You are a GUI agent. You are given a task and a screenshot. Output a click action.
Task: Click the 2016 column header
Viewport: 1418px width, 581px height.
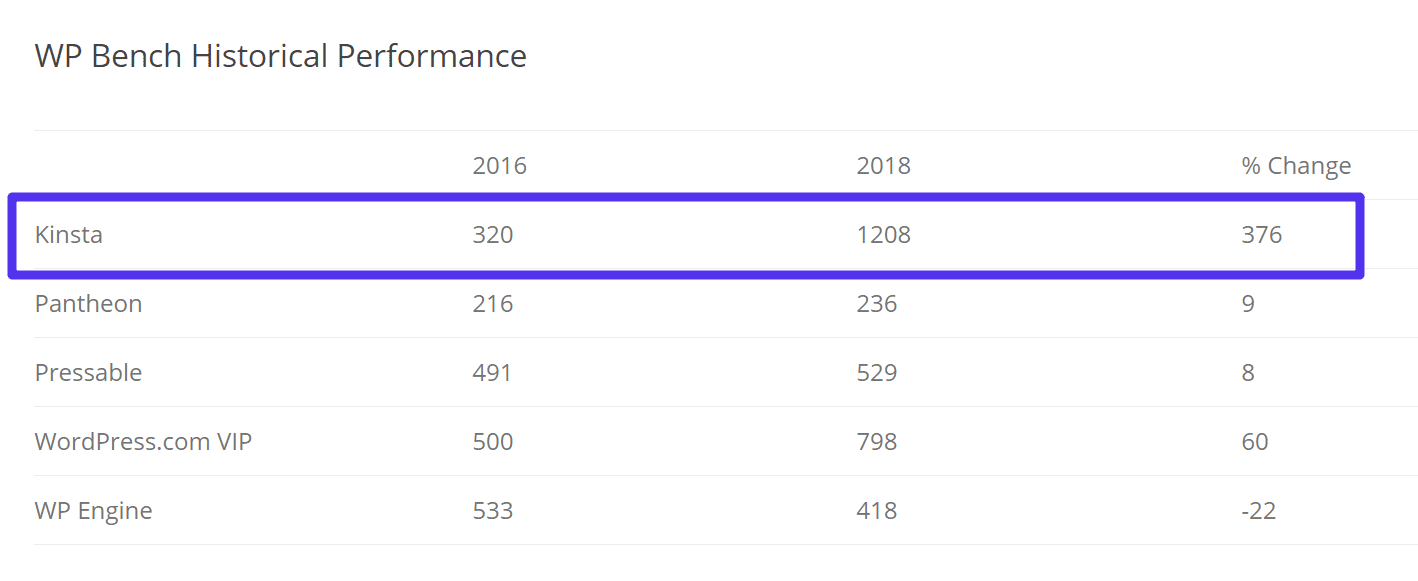499,166
